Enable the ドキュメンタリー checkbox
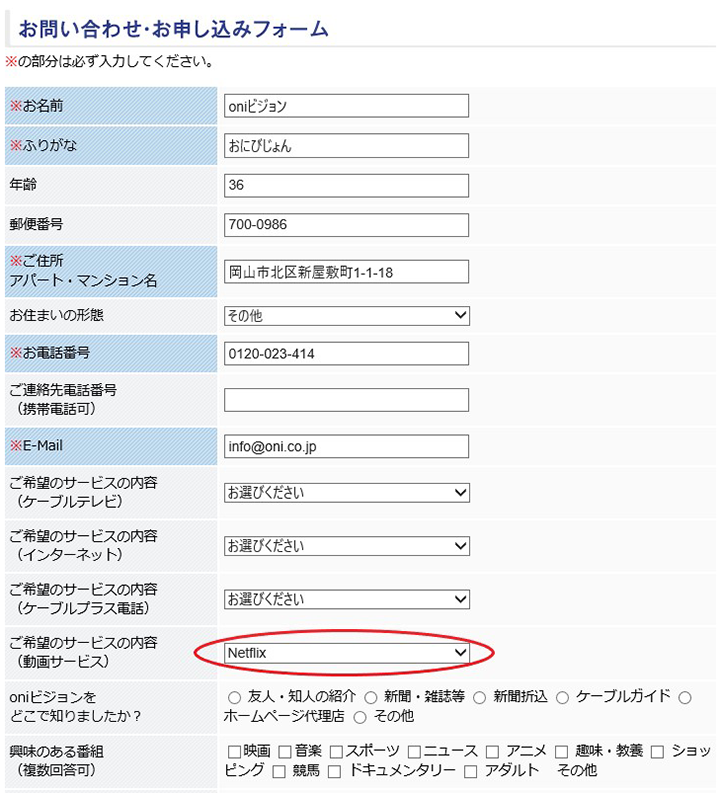Image resolution: width=720 pixels, height=793 pixels. (334, 772)
